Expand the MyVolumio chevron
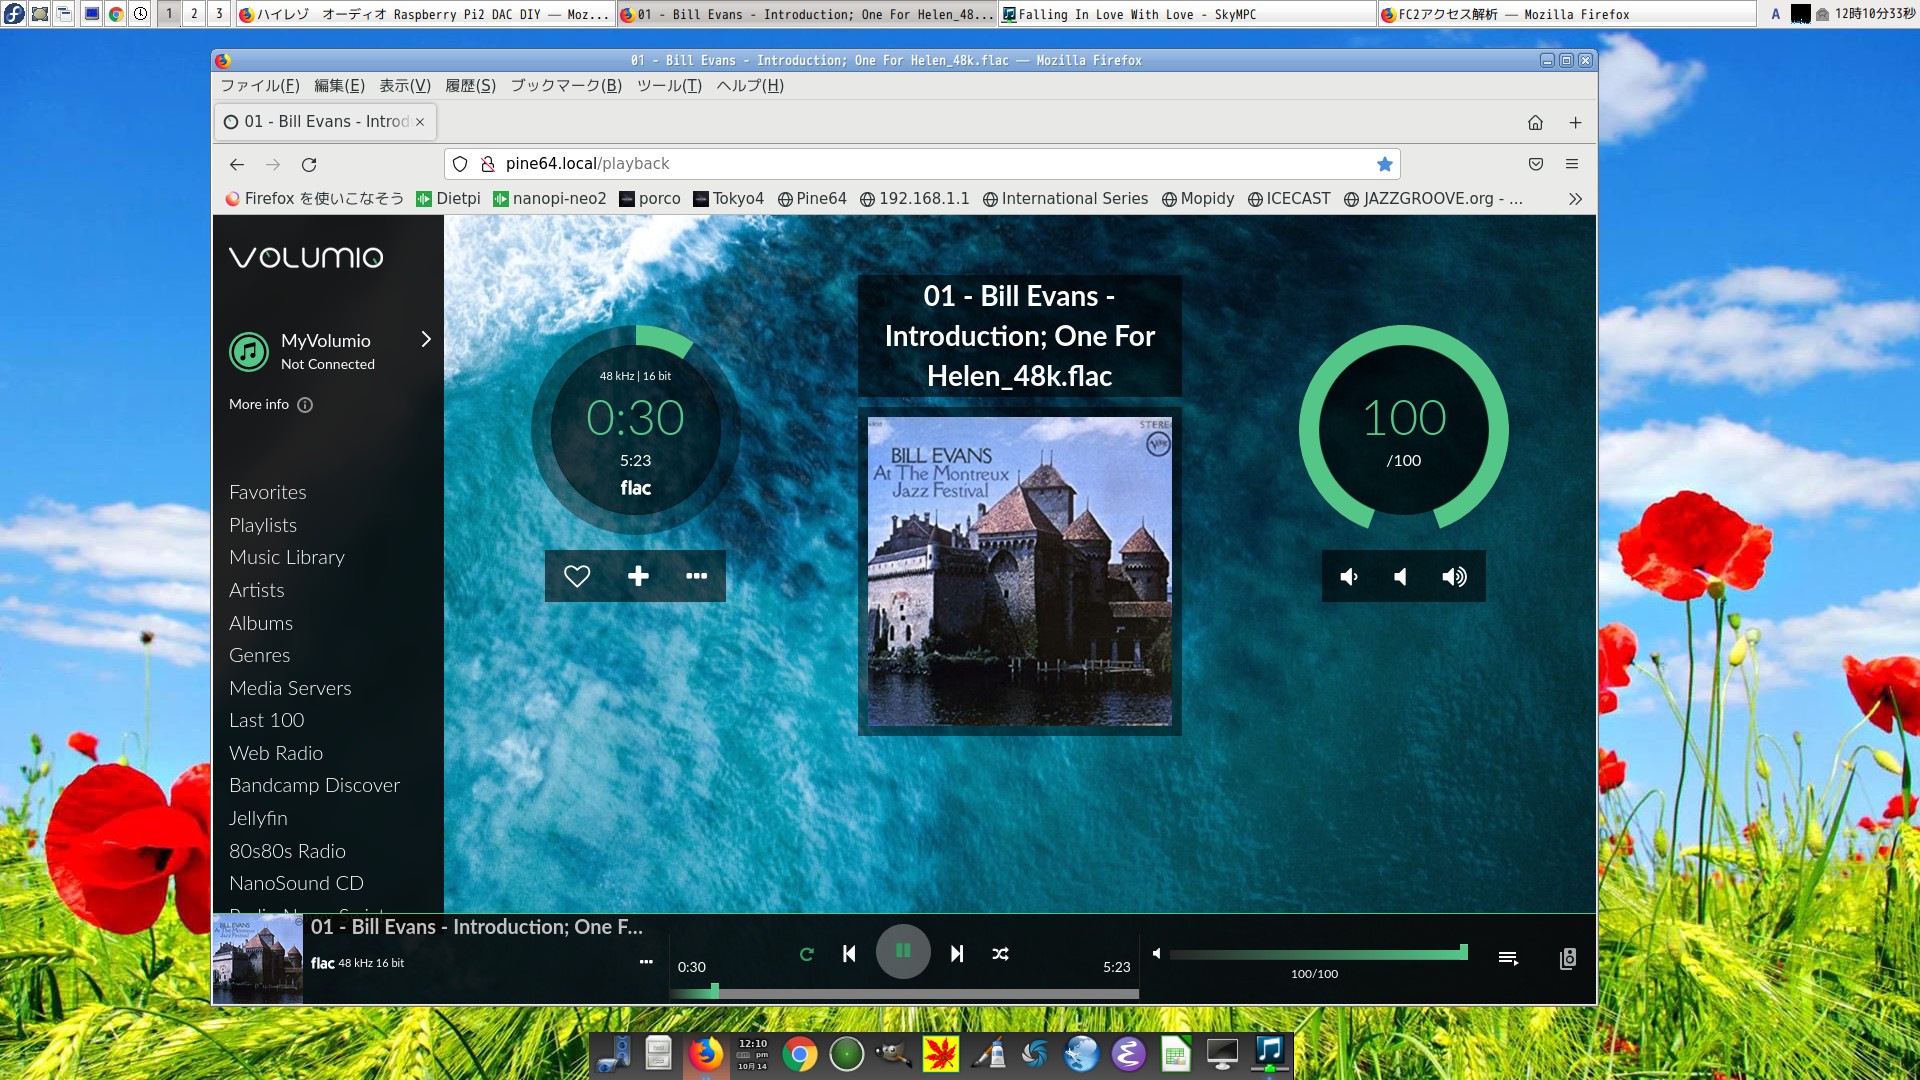1920x1080 pixels. (426, 339)
